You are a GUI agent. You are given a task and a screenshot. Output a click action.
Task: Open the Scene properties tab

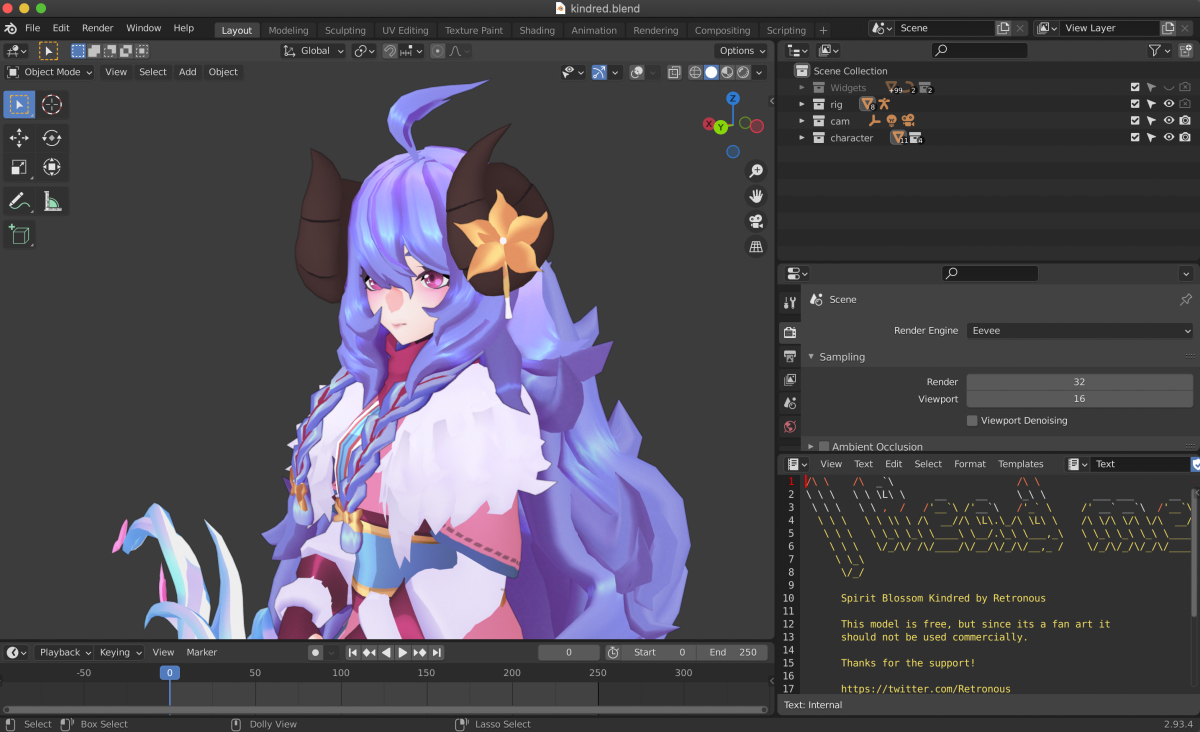click(x=790, y=403)
